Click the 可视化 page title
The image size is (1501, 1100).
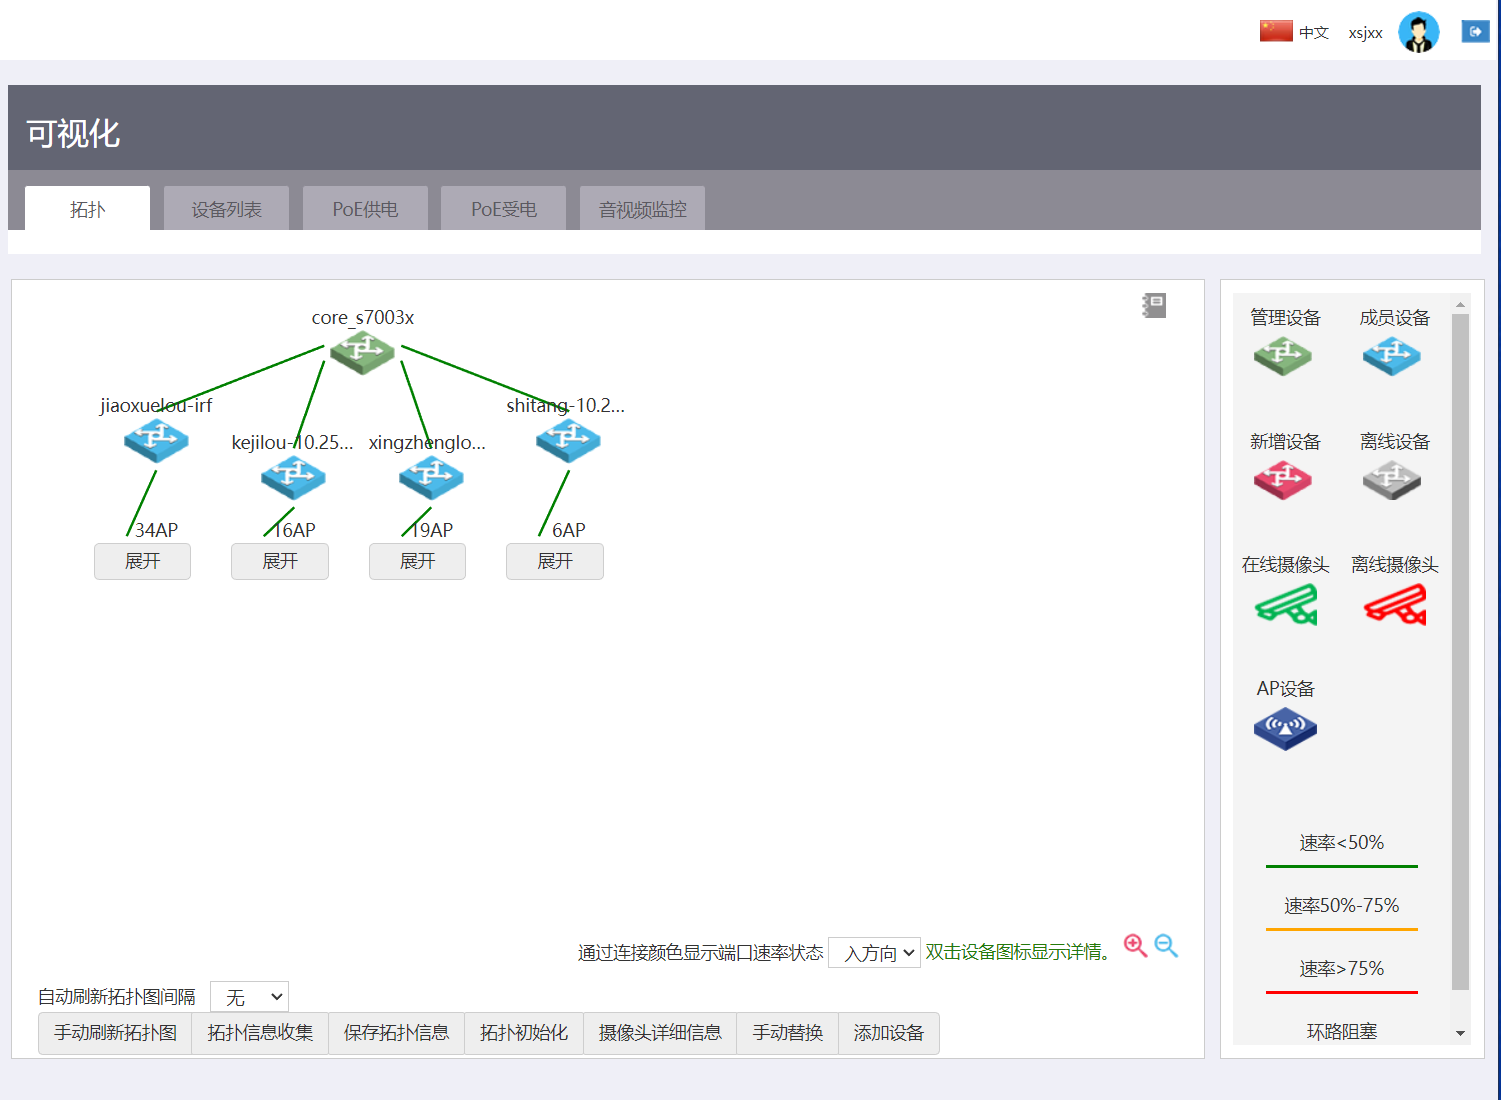click(x=73, y=133)
